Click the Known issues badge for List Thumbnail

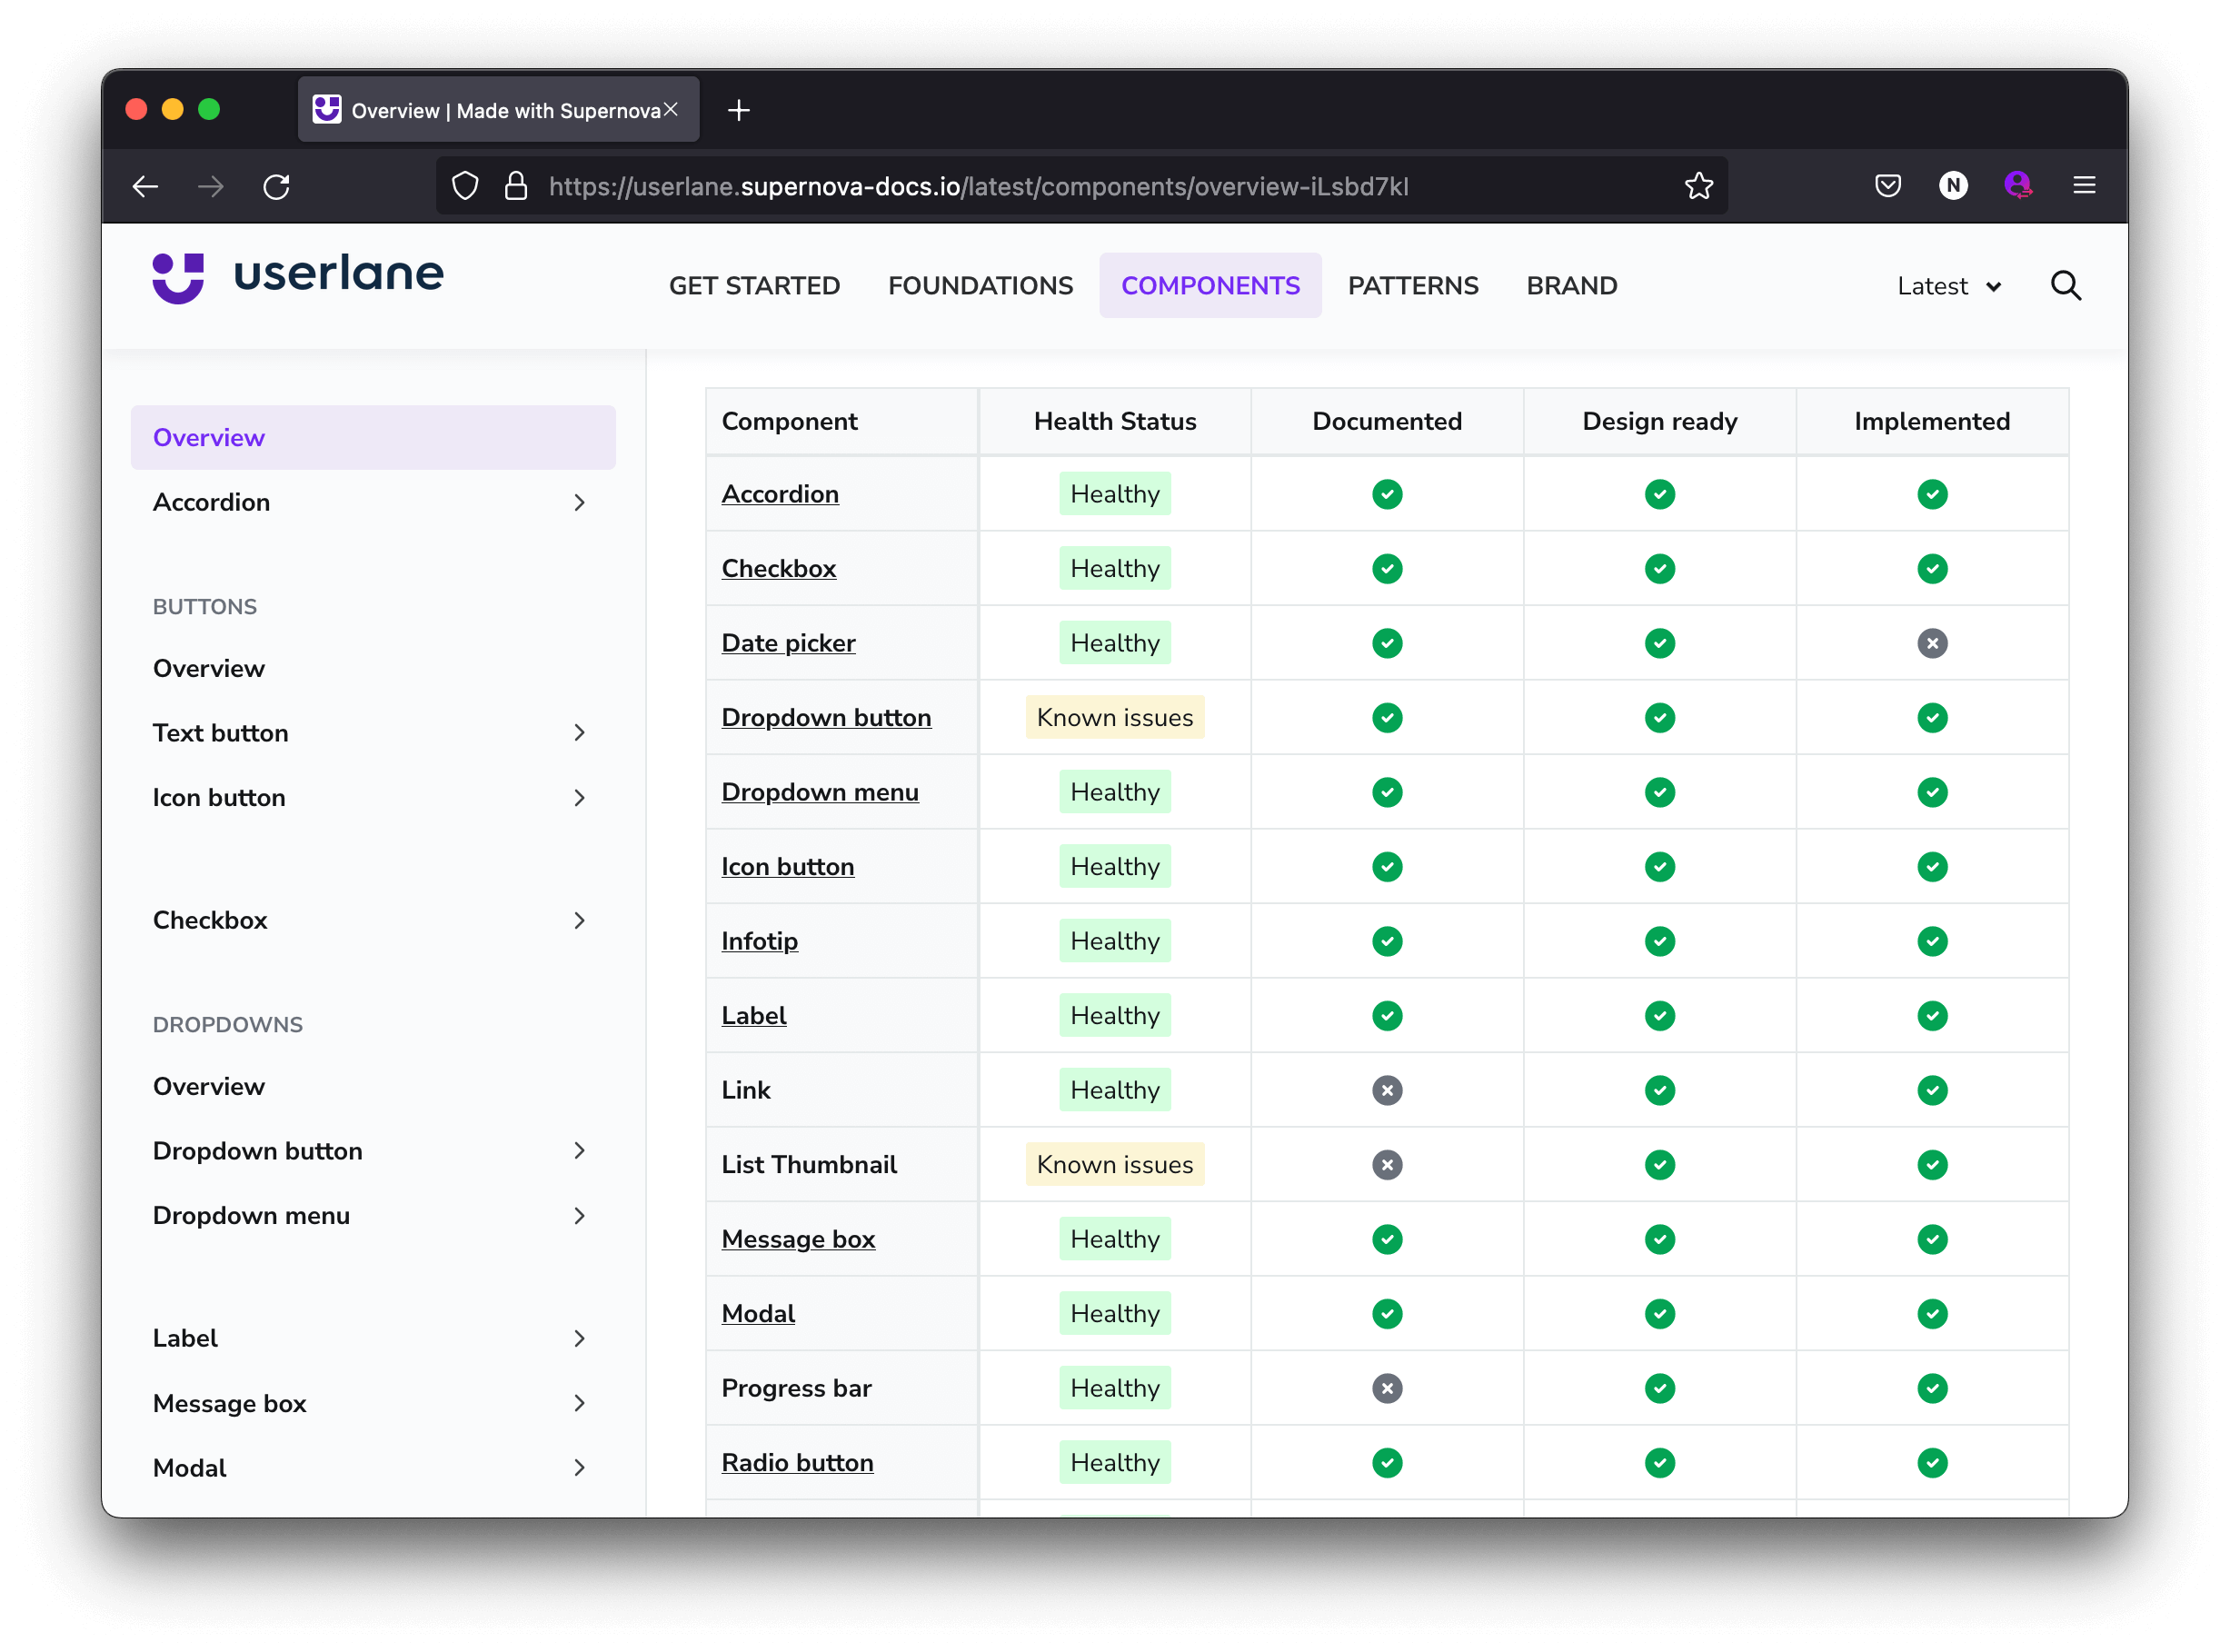click(x=1114, y=1164)
